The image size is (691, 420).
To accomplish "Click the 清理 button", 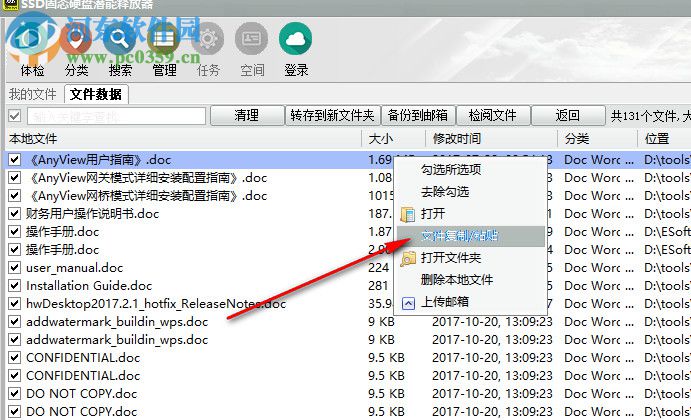I will coord(247,115).
